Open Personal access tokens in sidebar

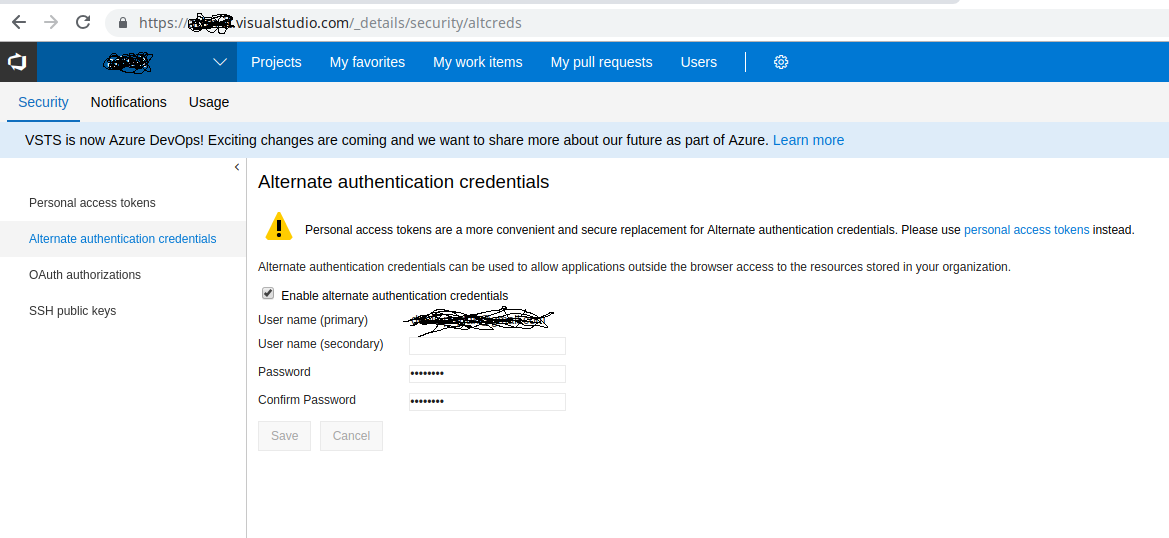tap(92, 203)
